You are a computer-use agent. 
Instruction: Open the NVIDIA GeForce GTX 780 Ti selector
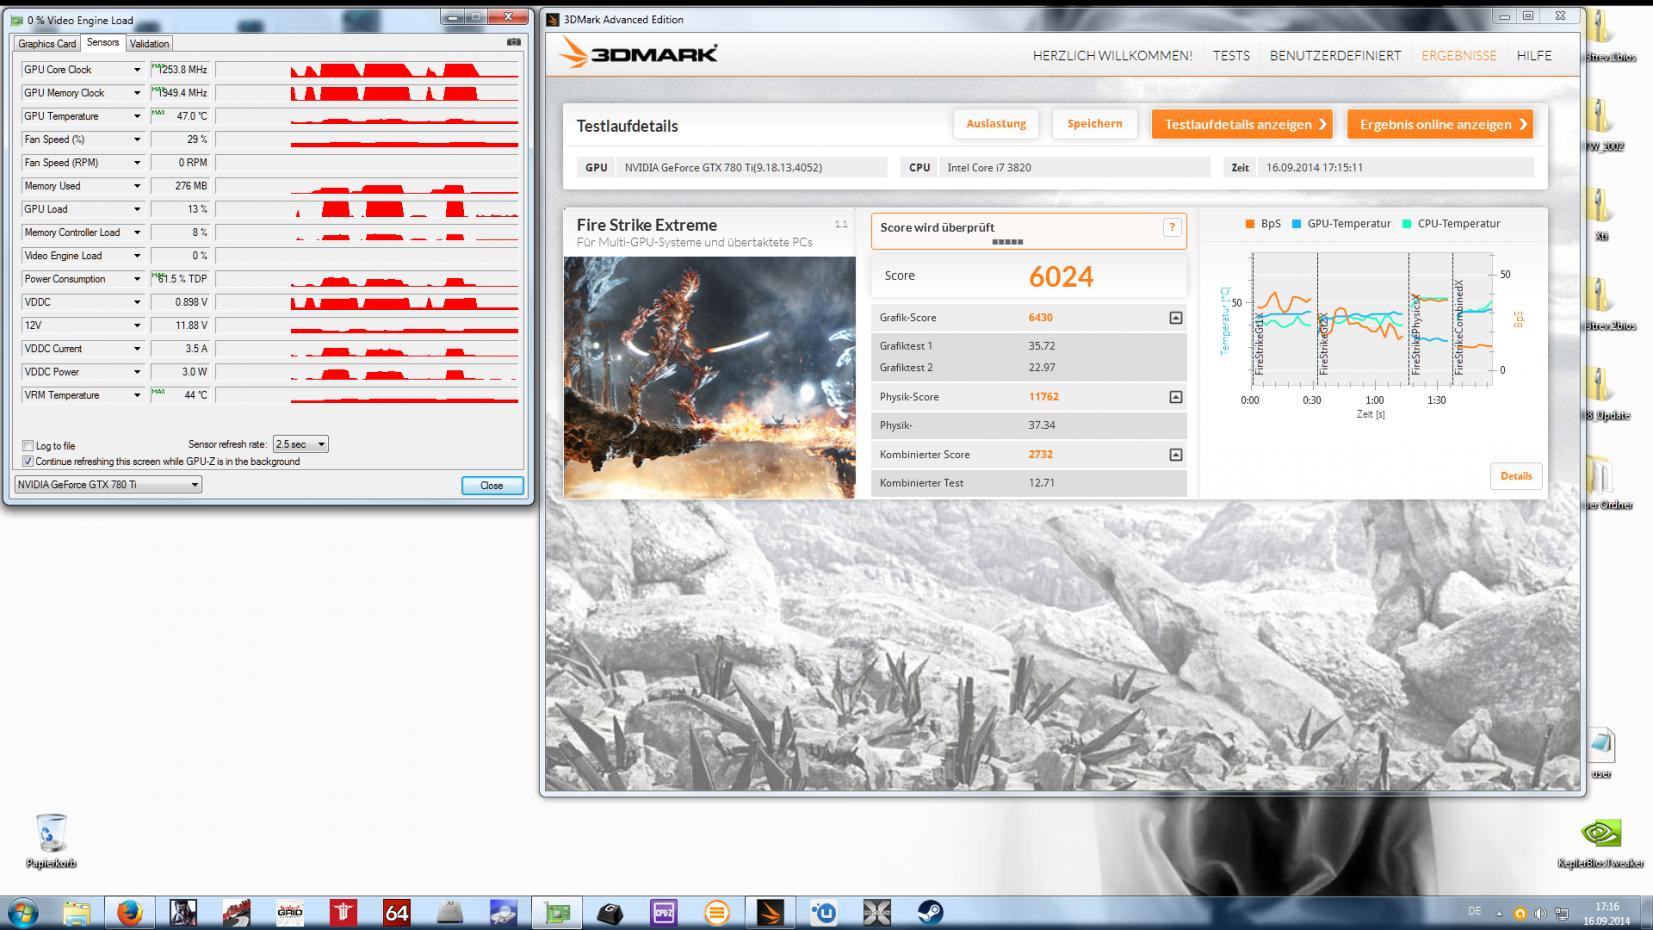pos(108,484)
